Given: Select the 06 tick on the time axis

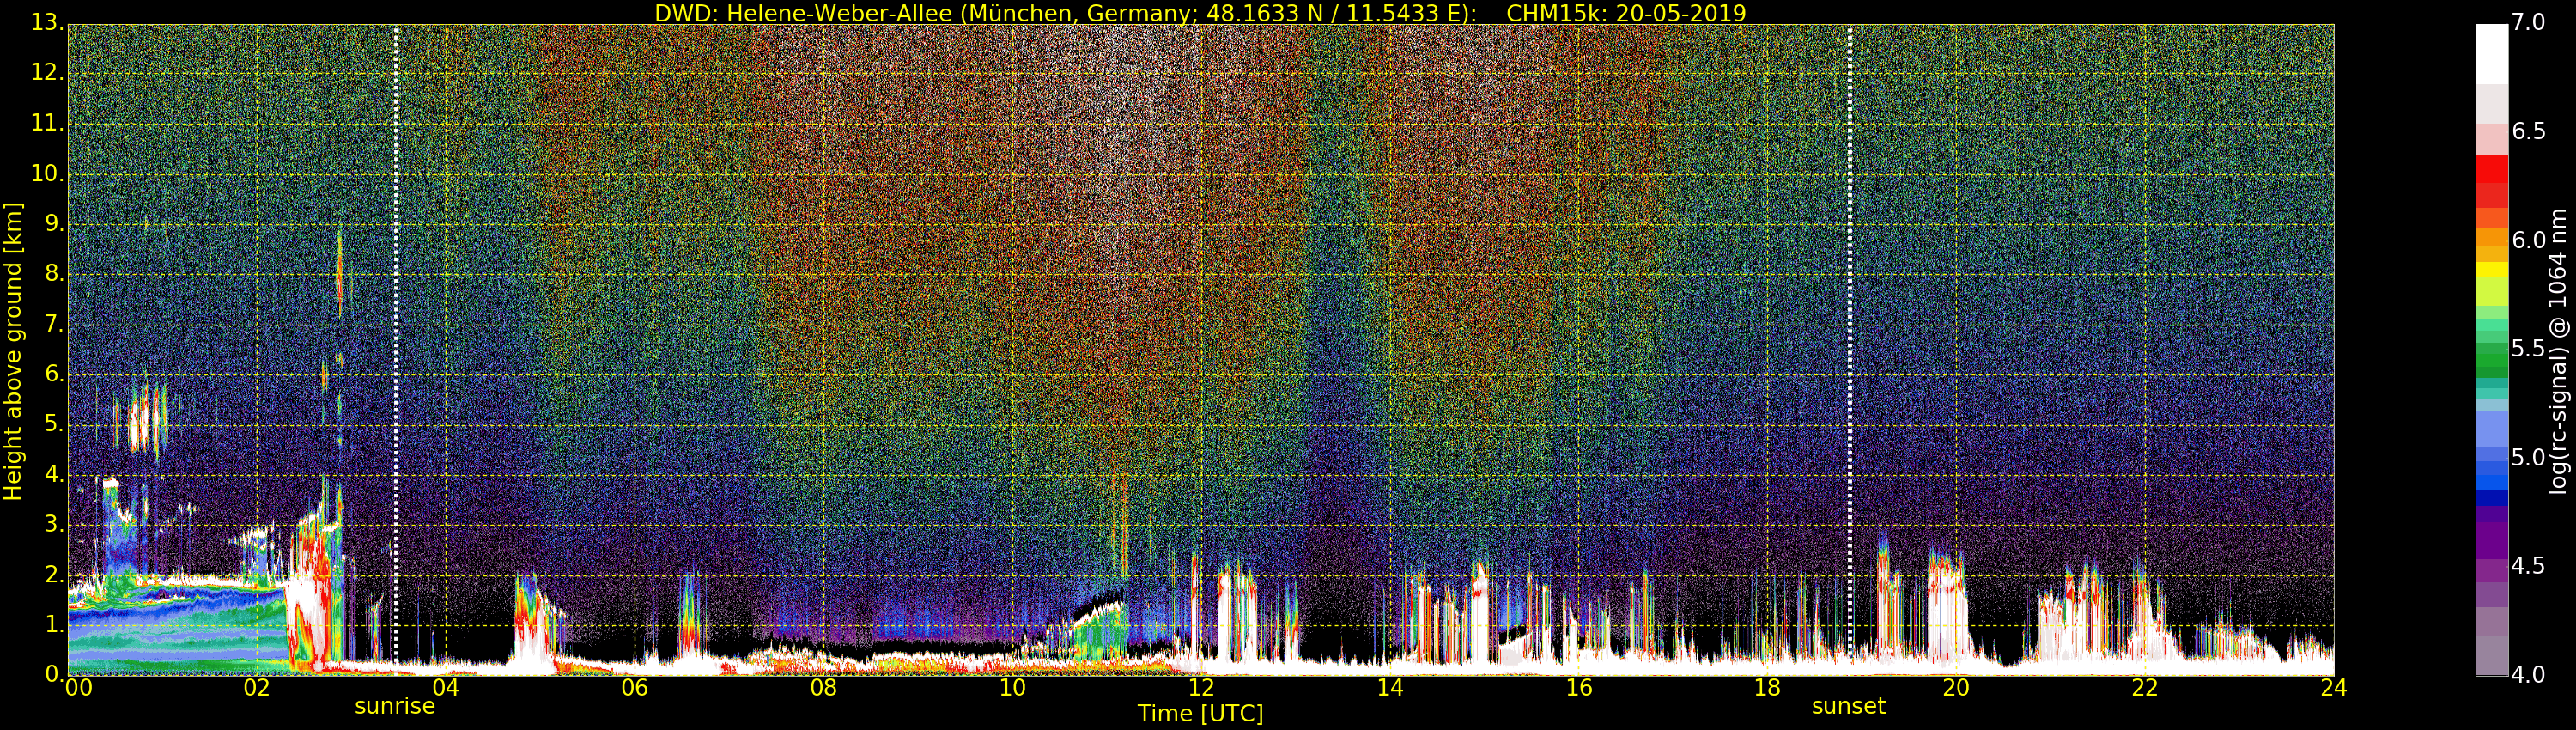Looking at the screenshot, I should tap(634, 688).
